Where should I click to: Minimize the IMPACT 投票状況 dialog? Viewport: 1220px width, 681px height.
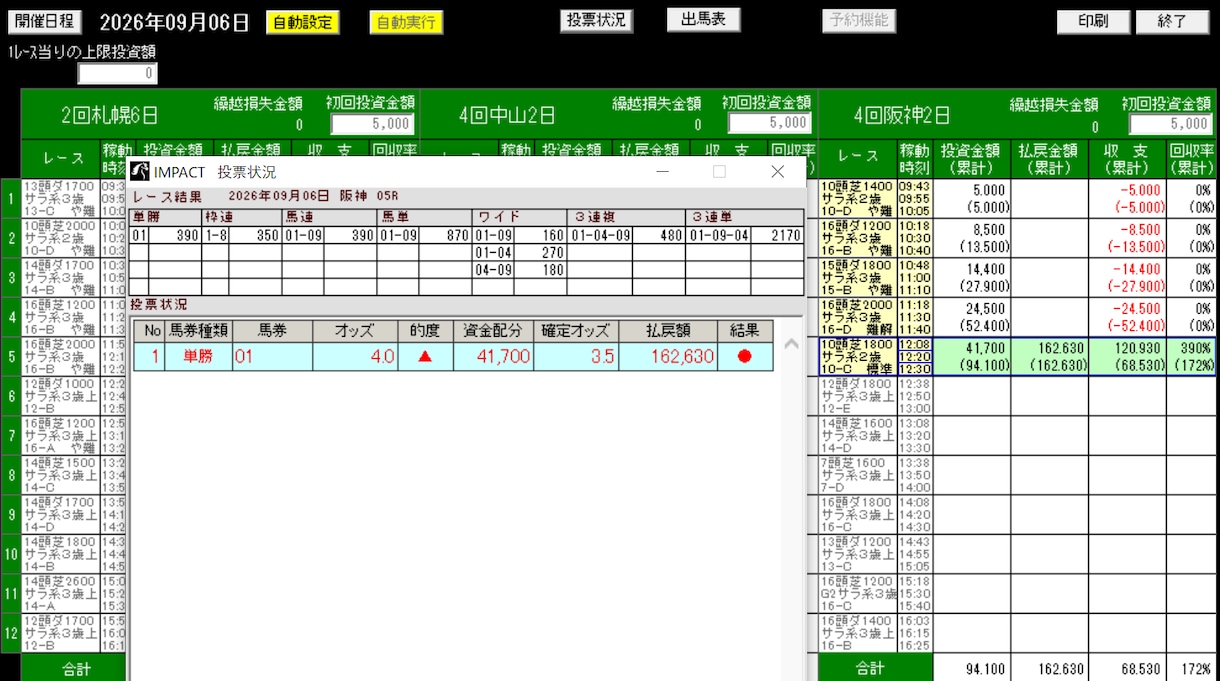coord(662,172)
